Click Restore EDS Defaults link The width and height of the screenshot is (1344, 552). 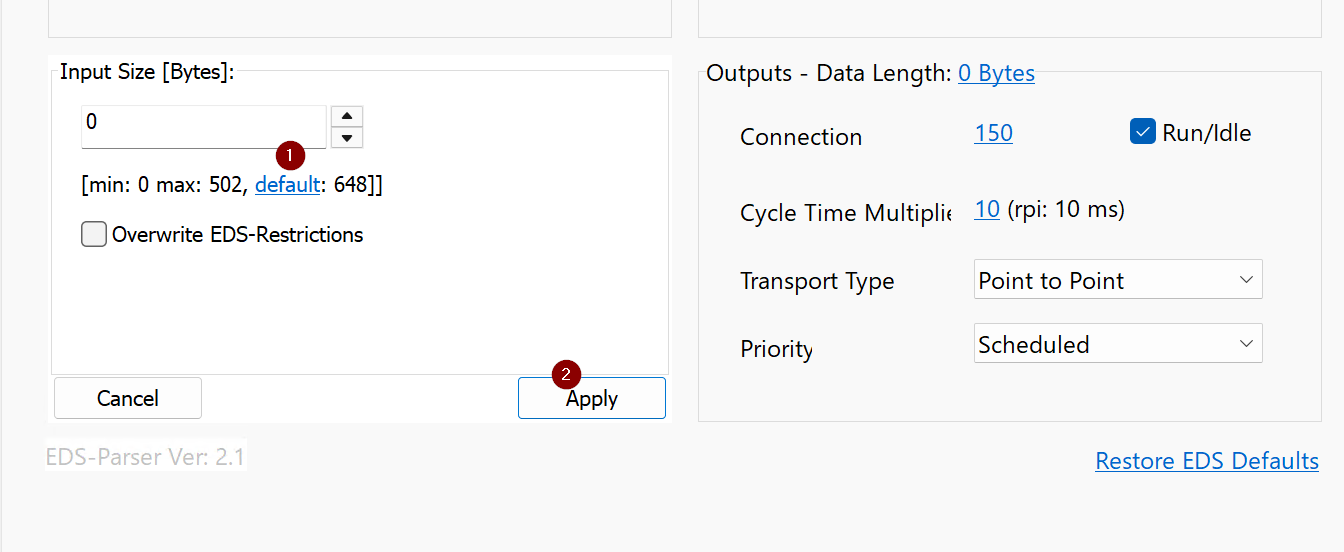tap(1207, 461)
